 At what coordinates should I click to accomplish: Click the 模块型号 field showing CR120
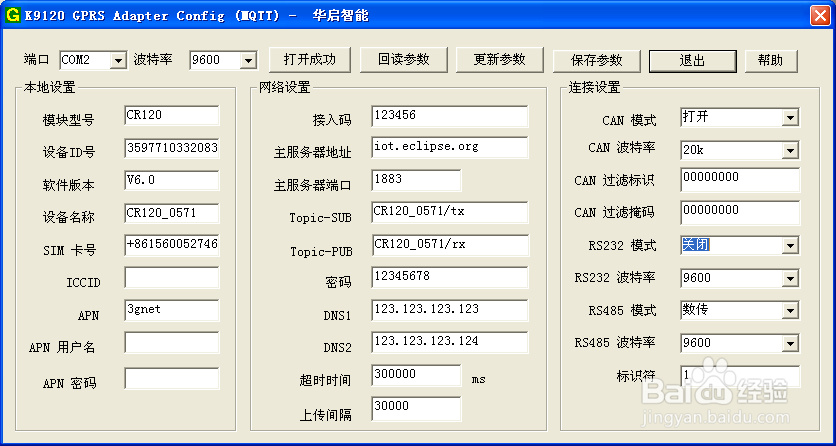[172, 116]
